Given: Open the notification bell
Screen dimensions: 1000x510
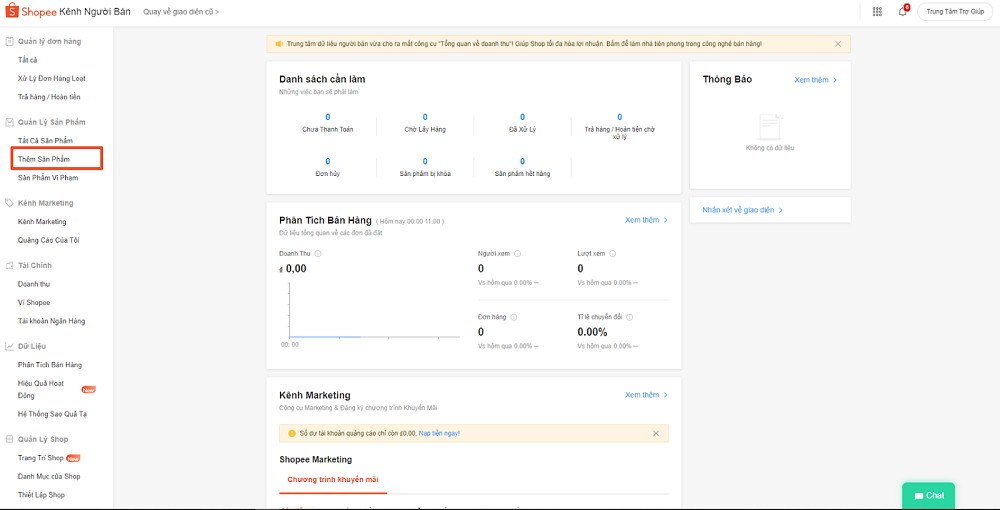Looking at the screenshot, I should pos(902,12).
